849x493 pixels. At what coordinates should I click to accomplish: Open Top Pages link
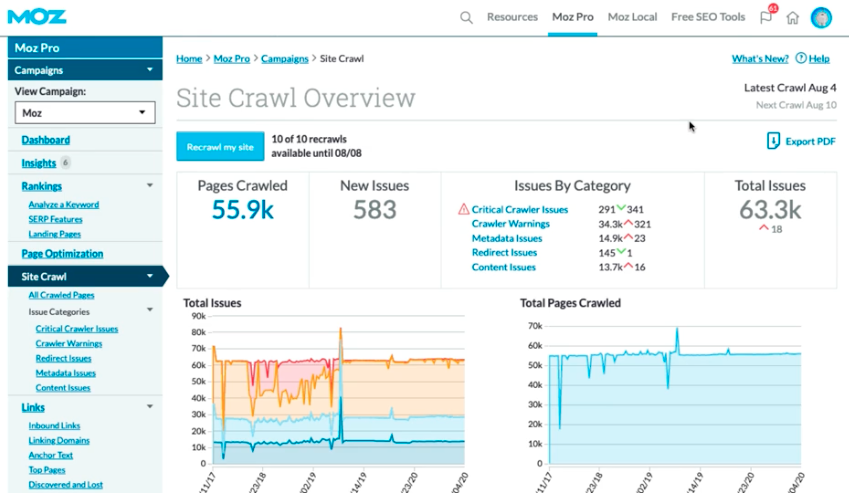pos(47,470)
